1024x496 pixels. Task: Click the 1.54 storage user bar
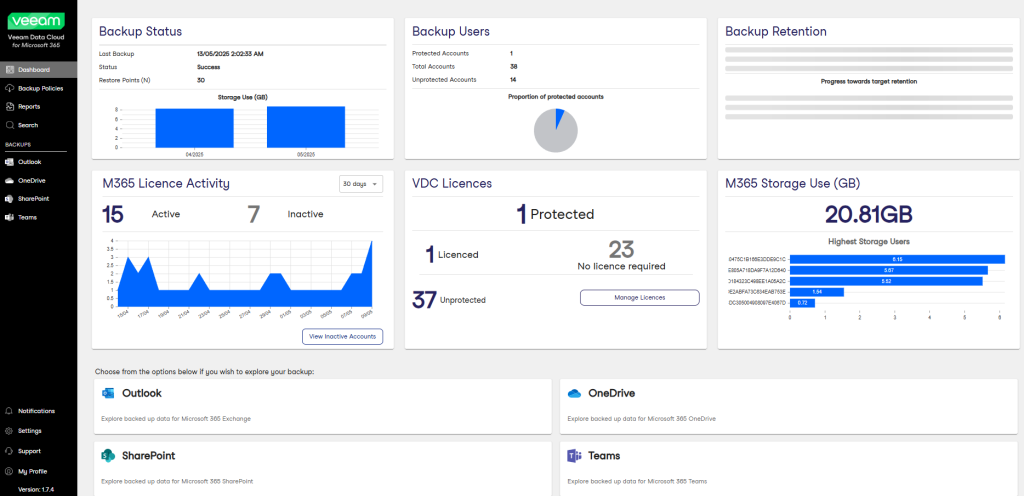click(817, 292)
